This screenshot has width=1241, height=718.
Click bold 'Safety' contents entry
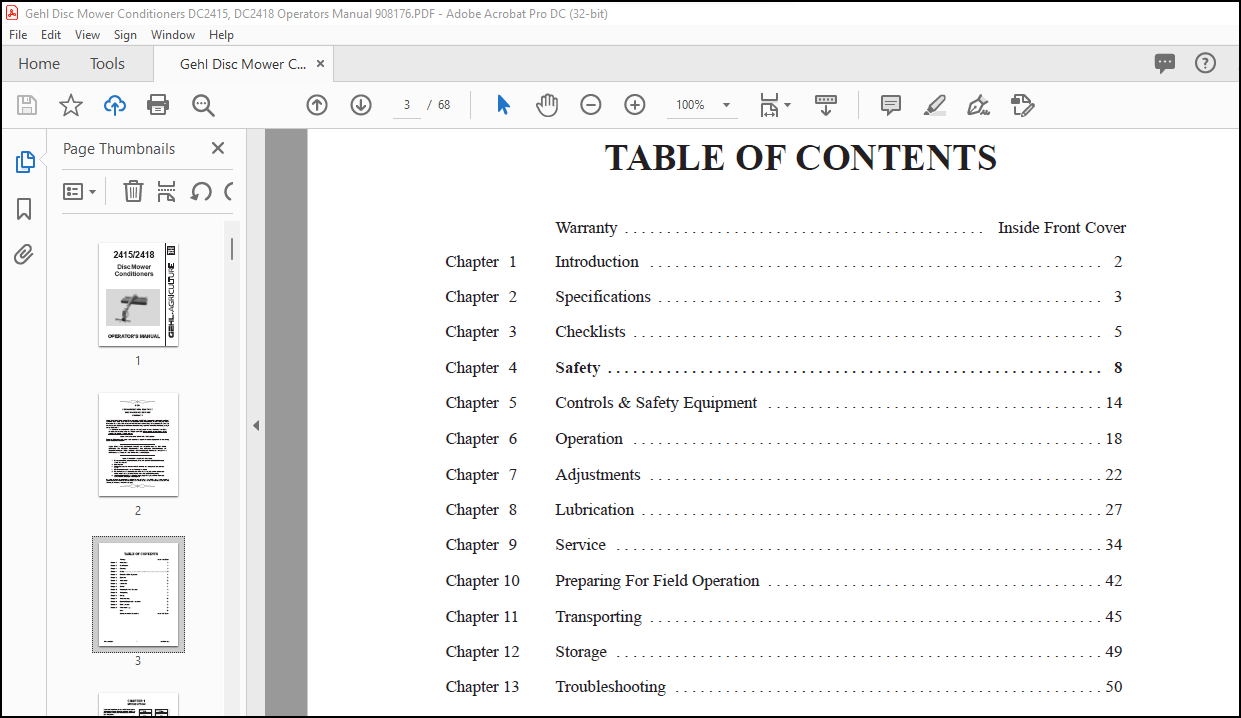tap(578, 368)
